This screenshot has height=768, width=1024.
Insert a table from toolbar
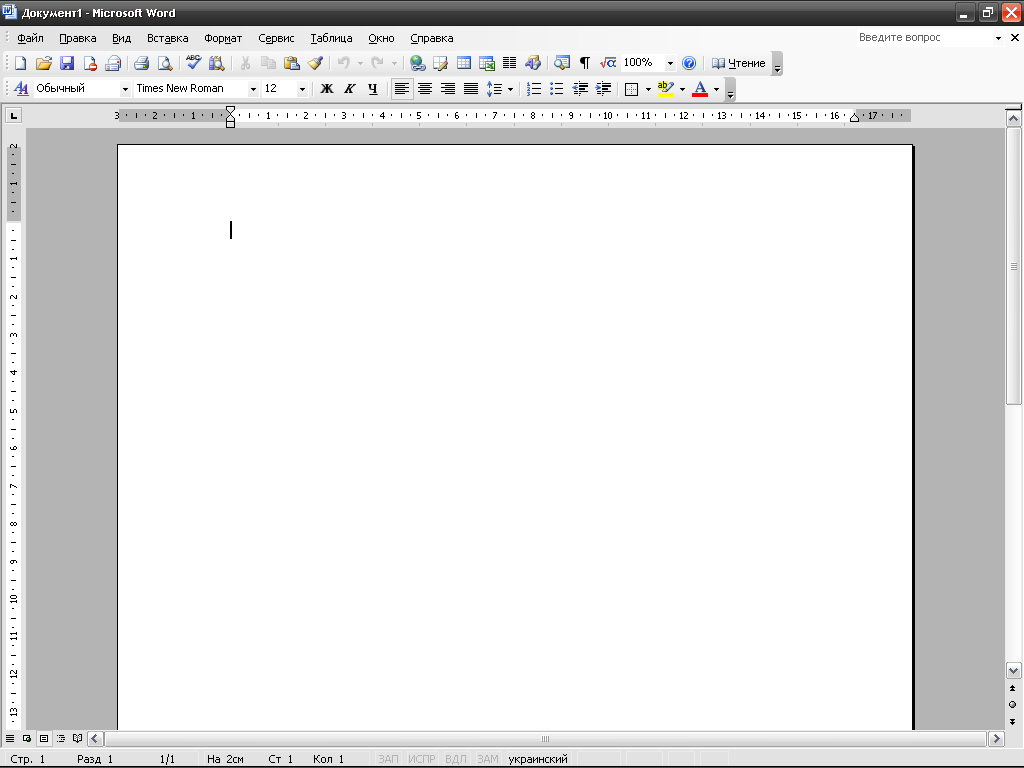tap(464, 63)
